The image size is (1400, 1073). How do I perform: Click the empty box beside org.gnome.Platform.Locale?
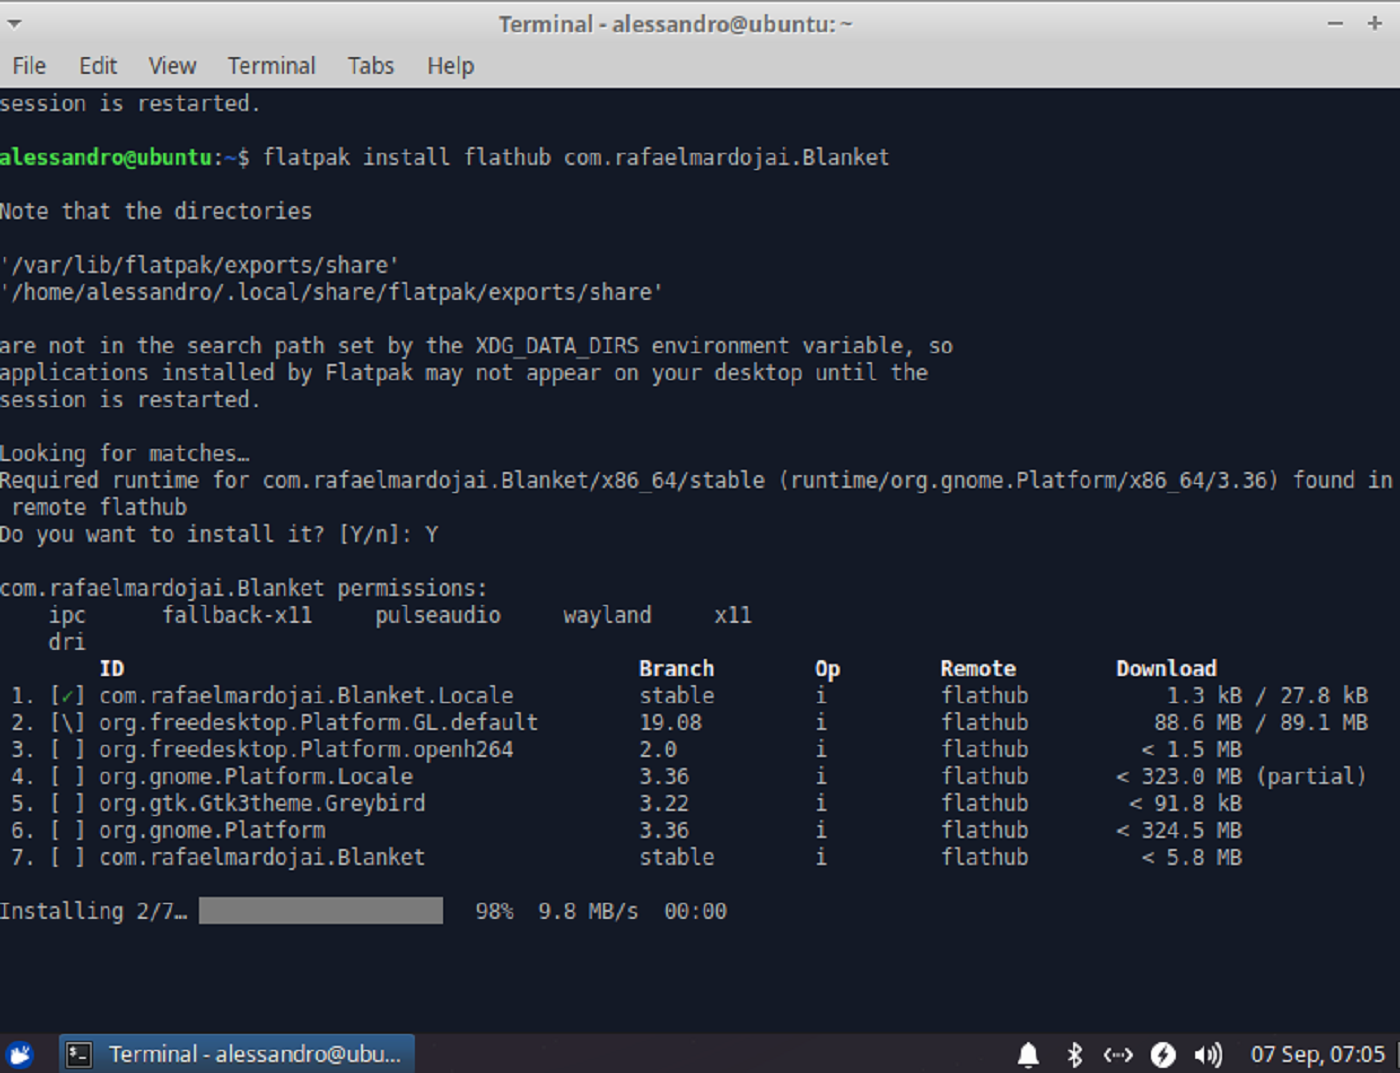click(67, 777)
